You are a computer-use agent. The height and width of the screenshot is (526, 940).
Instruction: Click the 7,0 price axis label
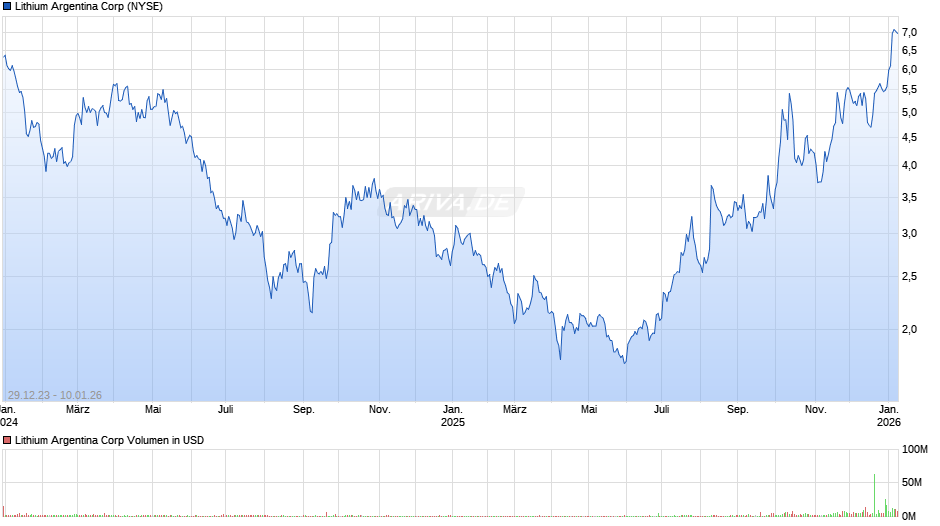pos(909,32)
